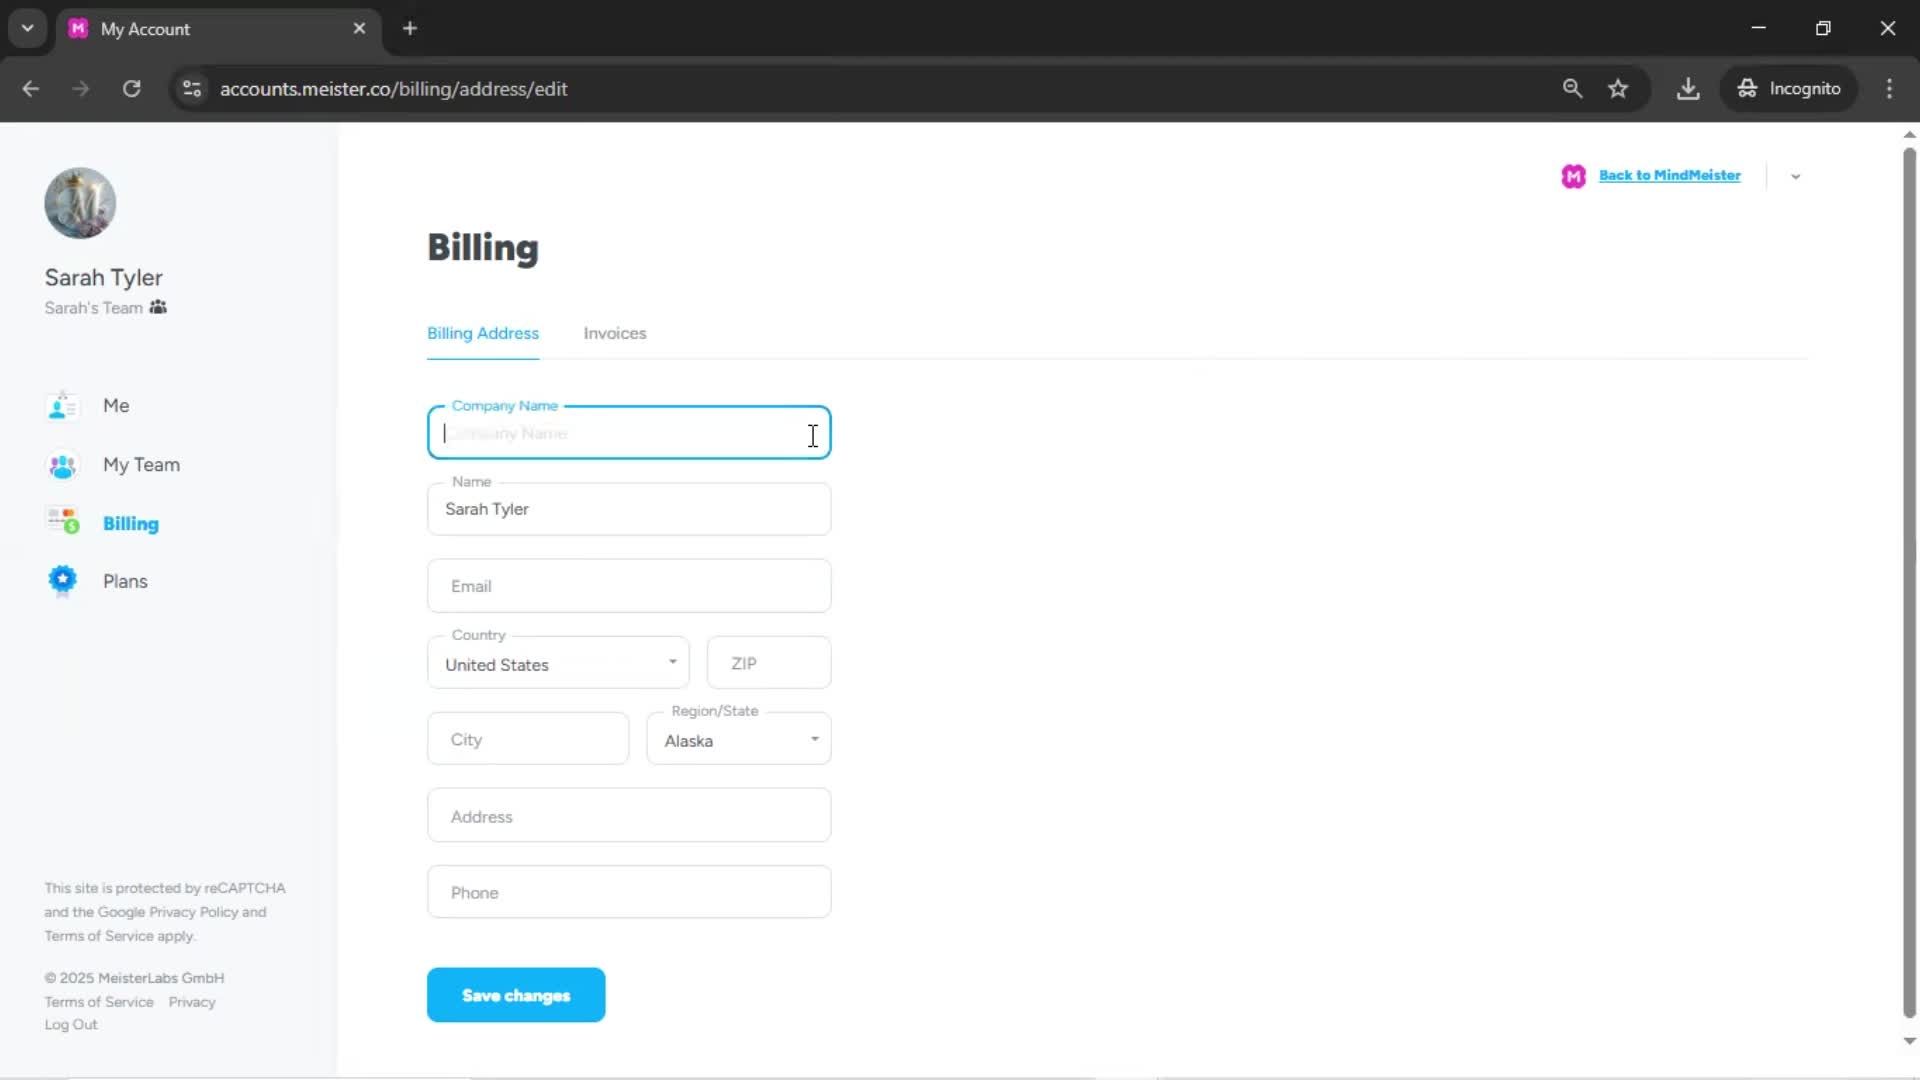
Task: Select the Billing Address tab
Action: point(482,333)
